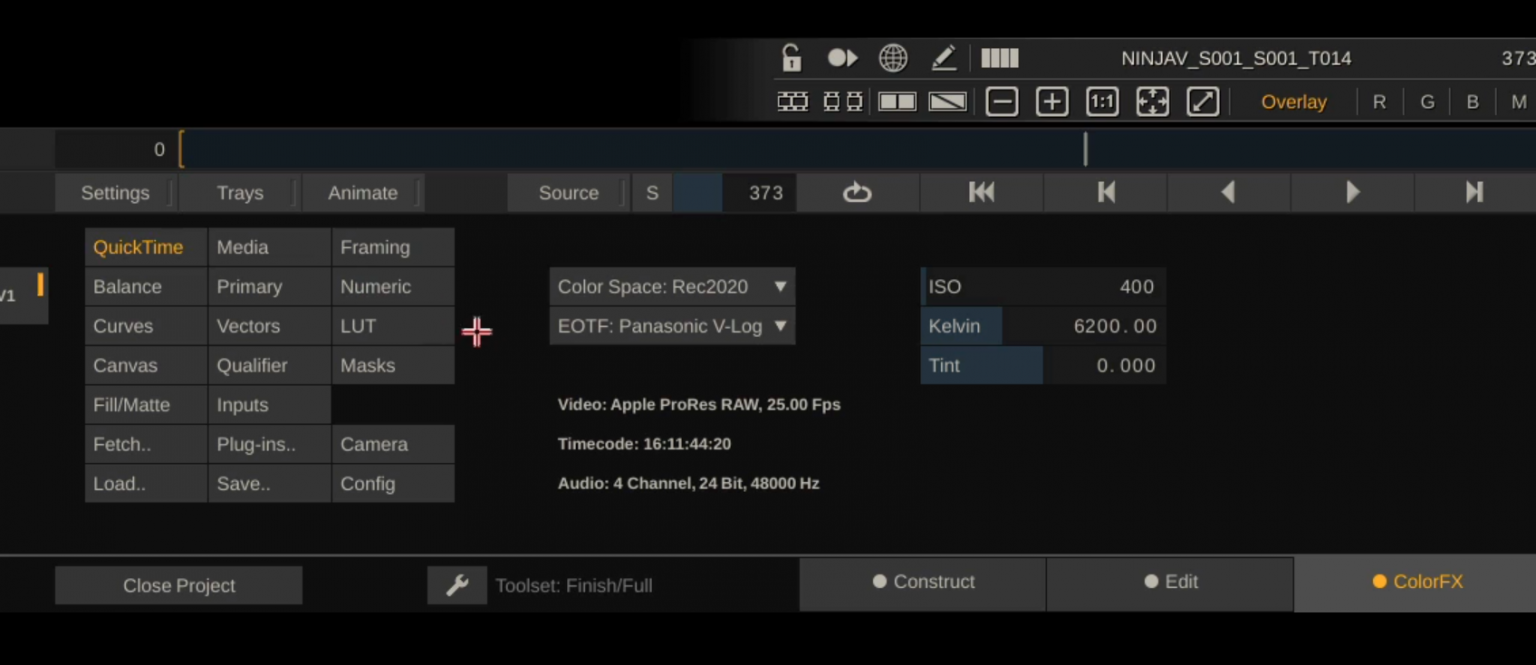
Task: Open the EOTF Panasonic V-Log dropdown
Action: 672,326
